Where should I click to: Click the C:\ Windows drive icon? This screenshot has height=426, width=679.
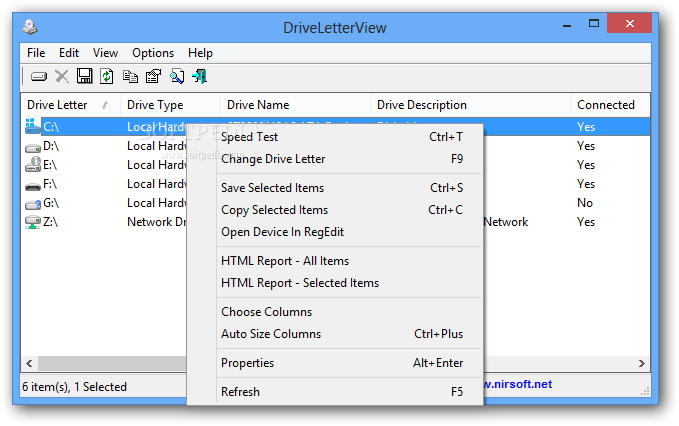pos(32,126)
